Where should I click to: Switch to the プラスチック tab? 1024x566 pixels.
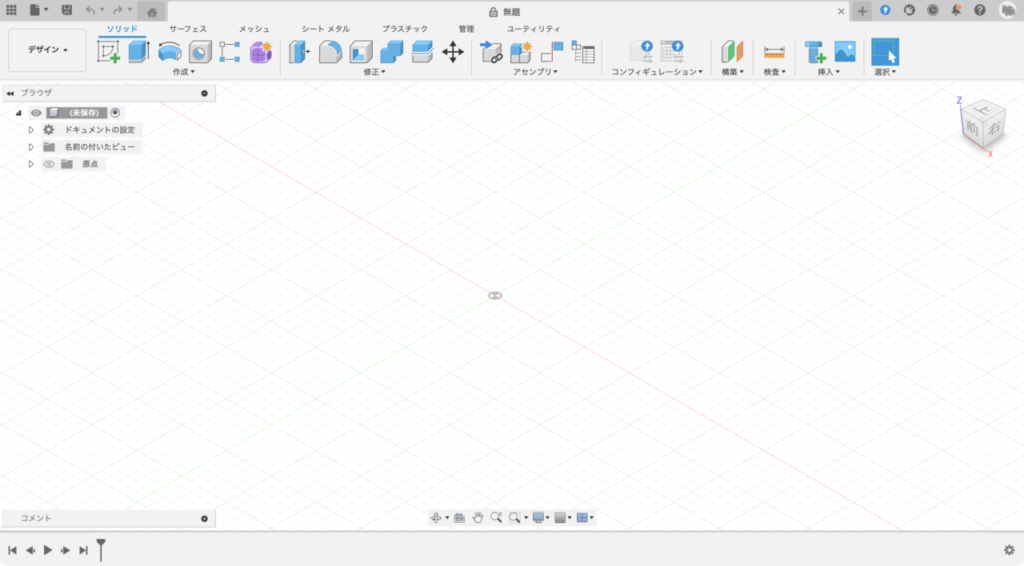tap(405, 29)
